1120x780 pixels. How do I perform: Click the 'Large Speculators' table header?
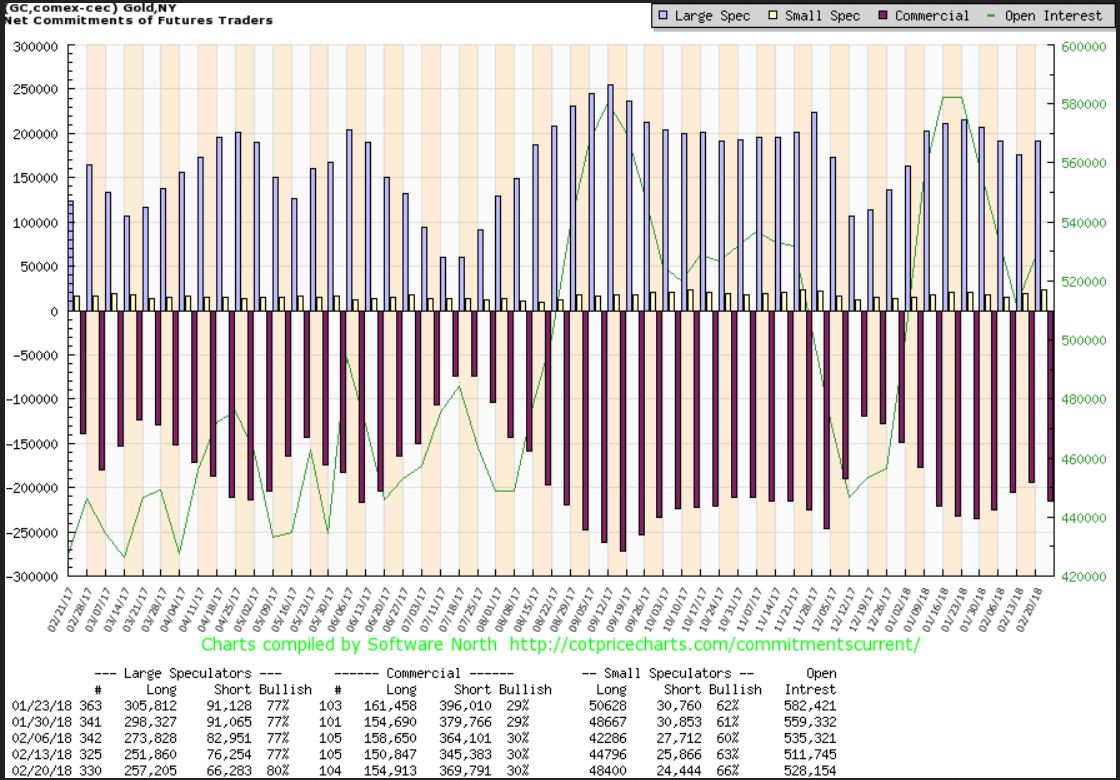click(186, 674)
